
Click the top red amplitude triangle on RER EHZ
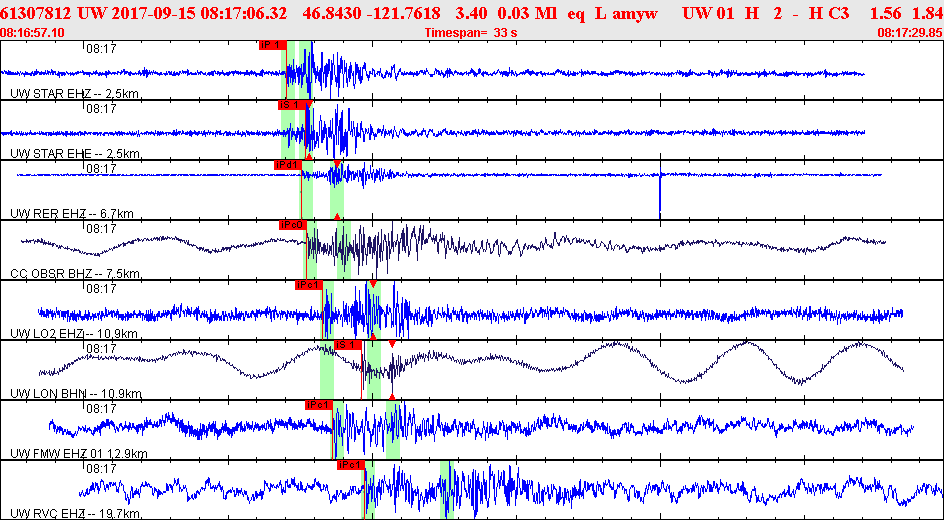337,164
